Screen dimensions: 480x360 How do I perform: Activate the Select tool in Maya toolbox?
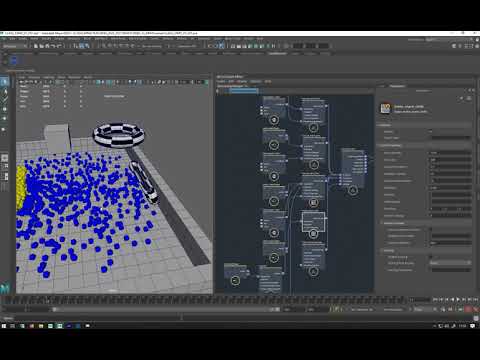coord(5,82)
